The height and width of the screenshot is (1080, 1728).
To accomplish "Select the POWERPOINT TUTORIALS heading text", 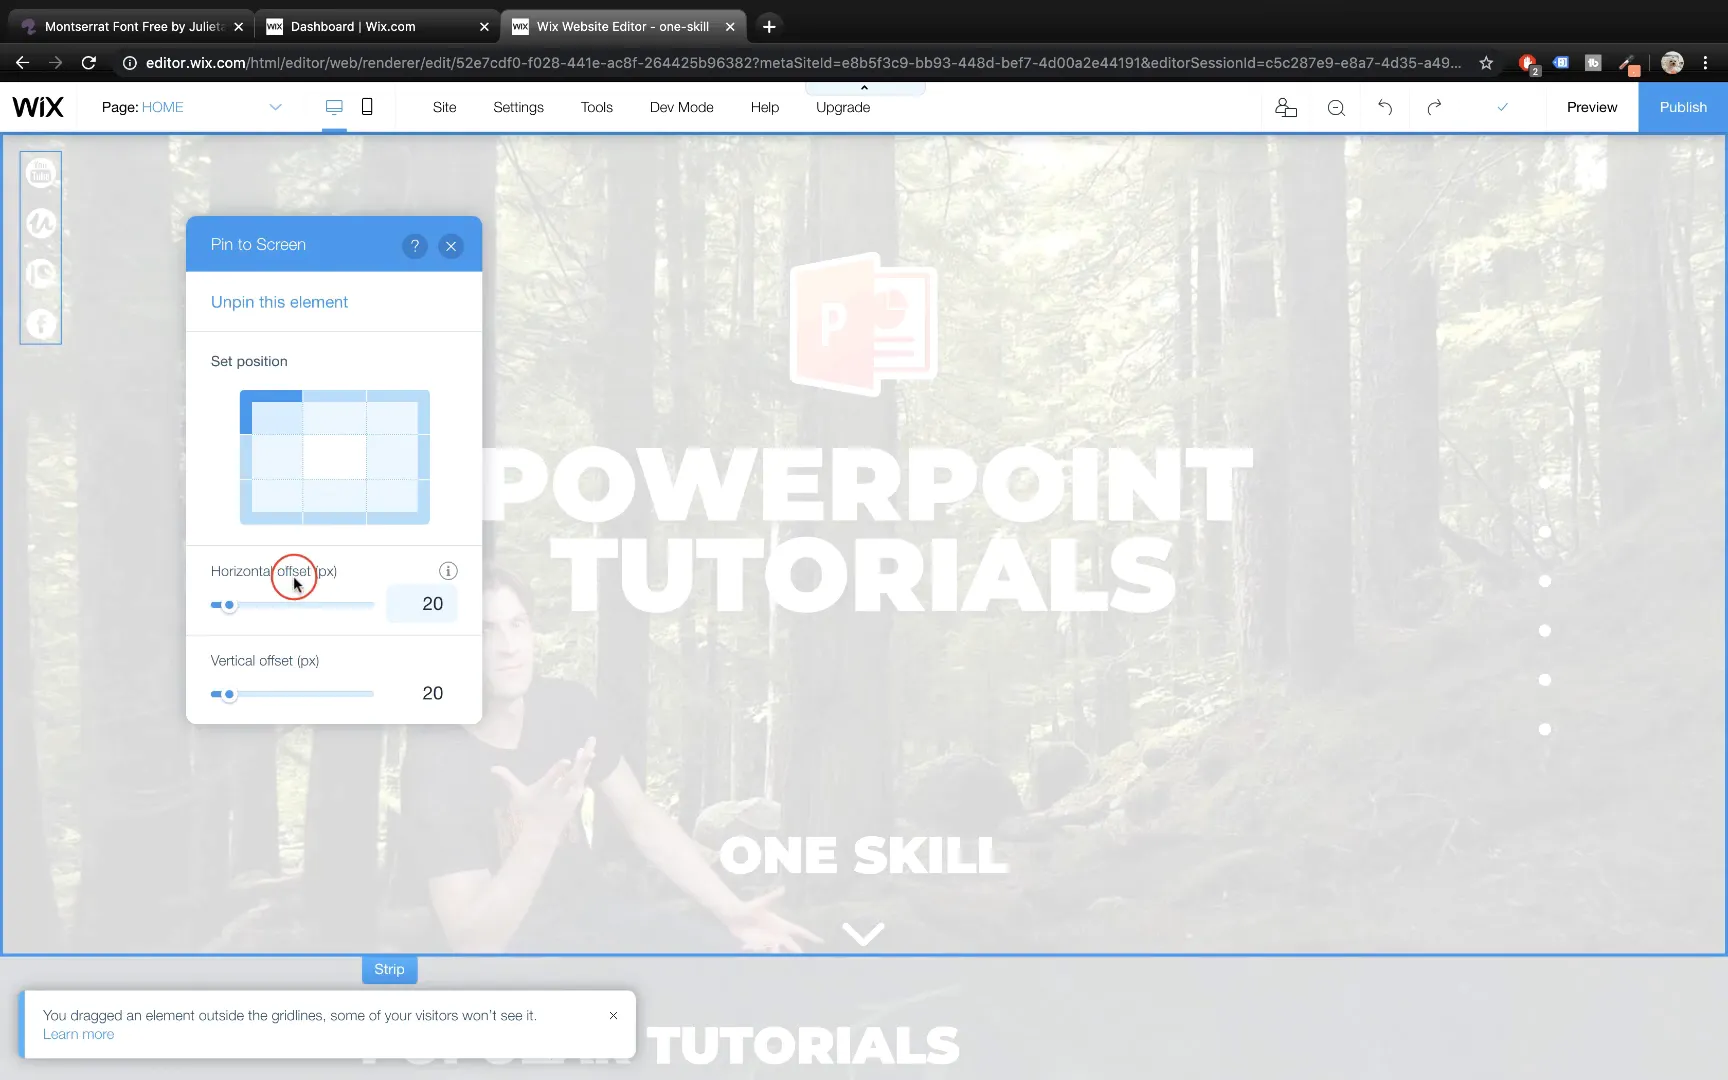I will pyautogui.click(x=866, y=529).
